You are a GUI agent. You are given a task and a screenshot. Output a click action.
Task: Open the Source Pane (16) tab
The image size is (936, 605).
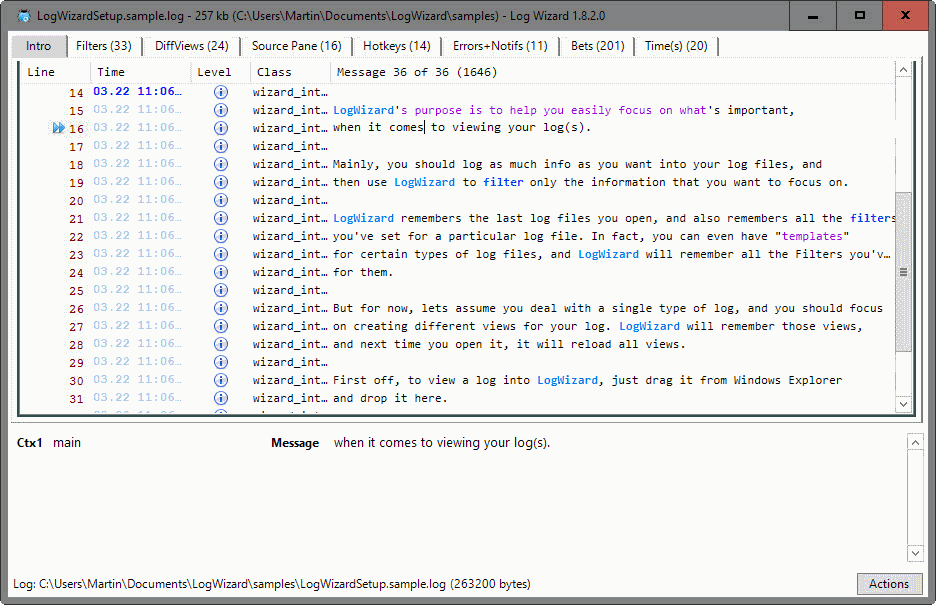click(297, 46)
